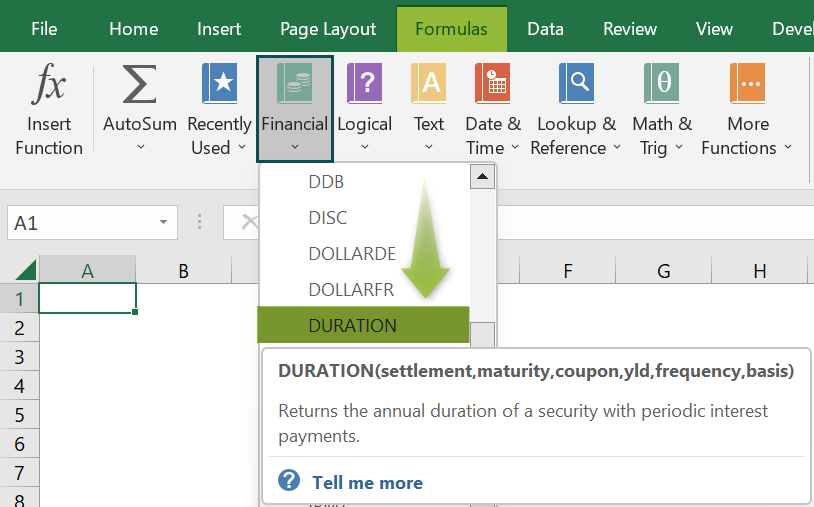
Task: Click the Financial functions book icon
Action: click(x=294, y=83)
